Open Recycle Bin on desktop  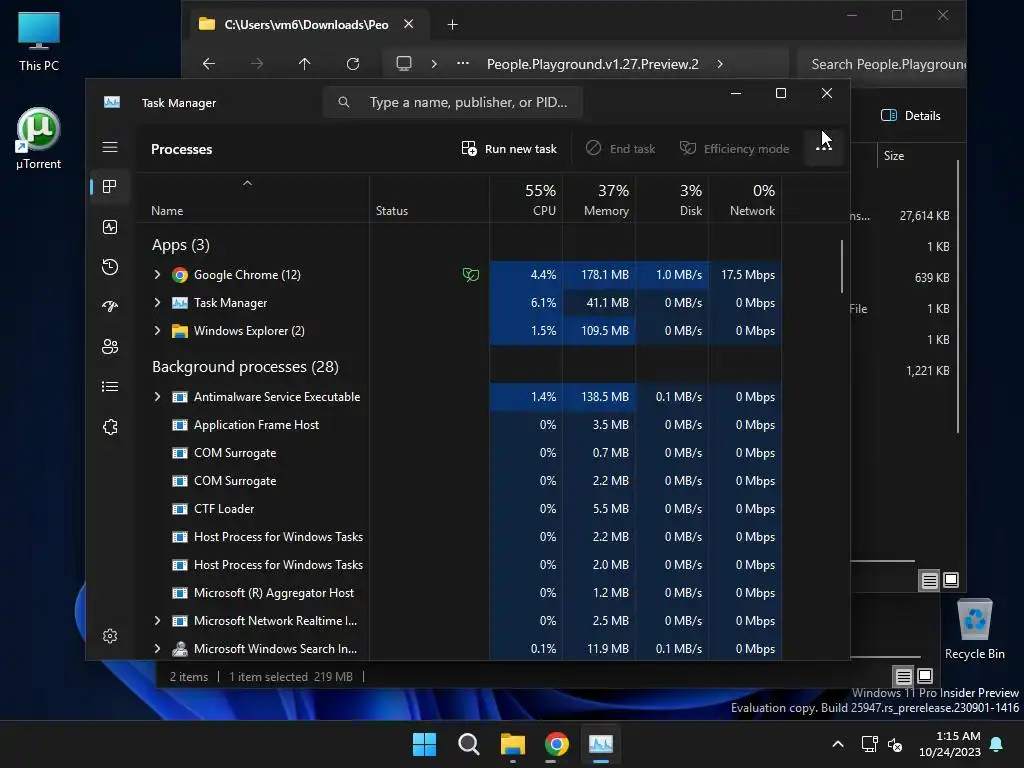(974, 629)
